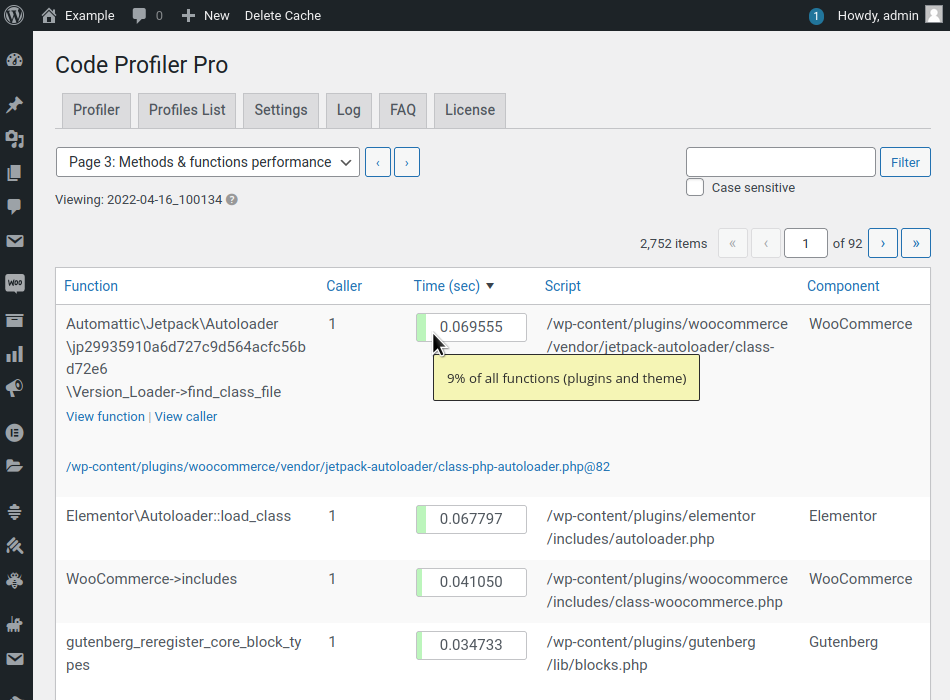Click the View function link
The image size is (950, 700).
coord(105,416)
